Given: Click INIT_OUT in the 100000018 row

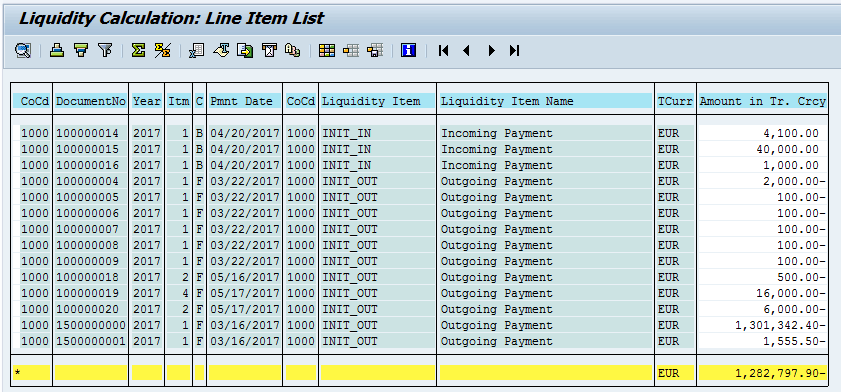Looking at the screenshot, I should click(x=350, y=277).
